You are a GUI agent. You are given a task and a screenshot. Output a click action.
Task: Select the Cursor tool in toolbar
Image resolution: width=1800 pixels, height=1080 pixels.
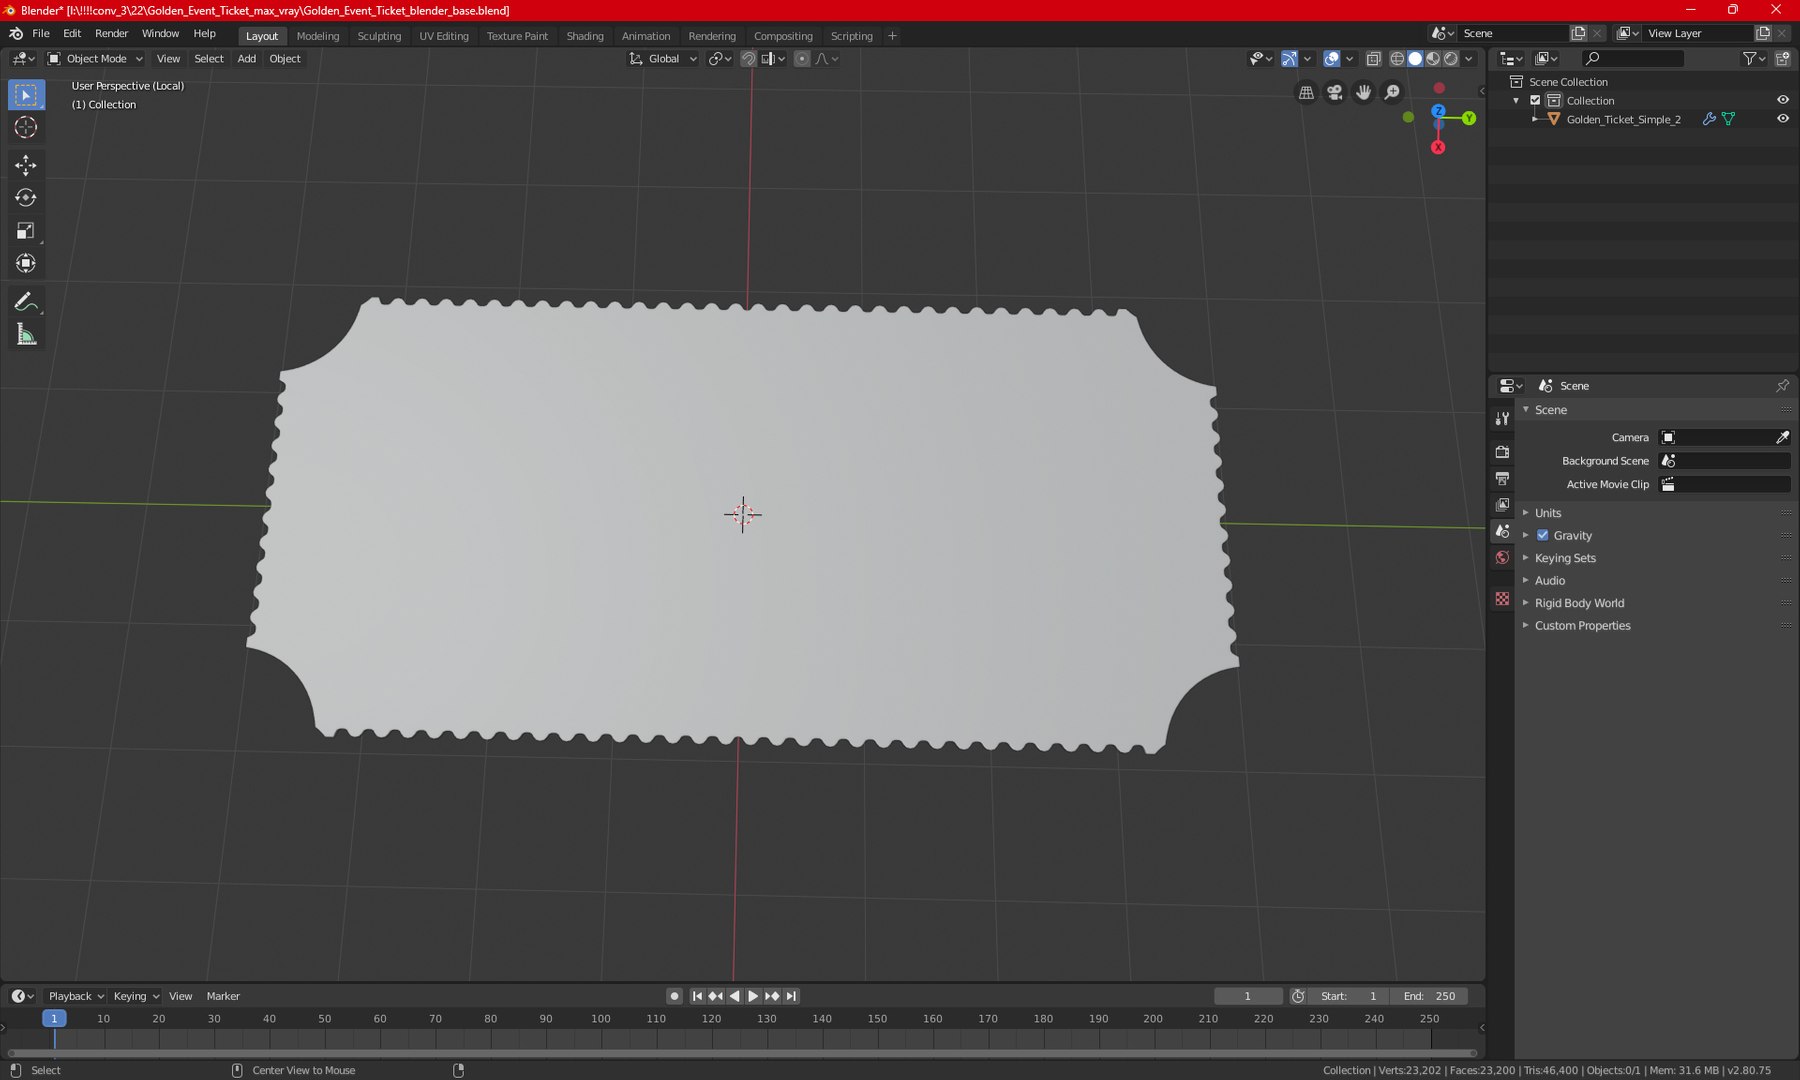point(26,128)
